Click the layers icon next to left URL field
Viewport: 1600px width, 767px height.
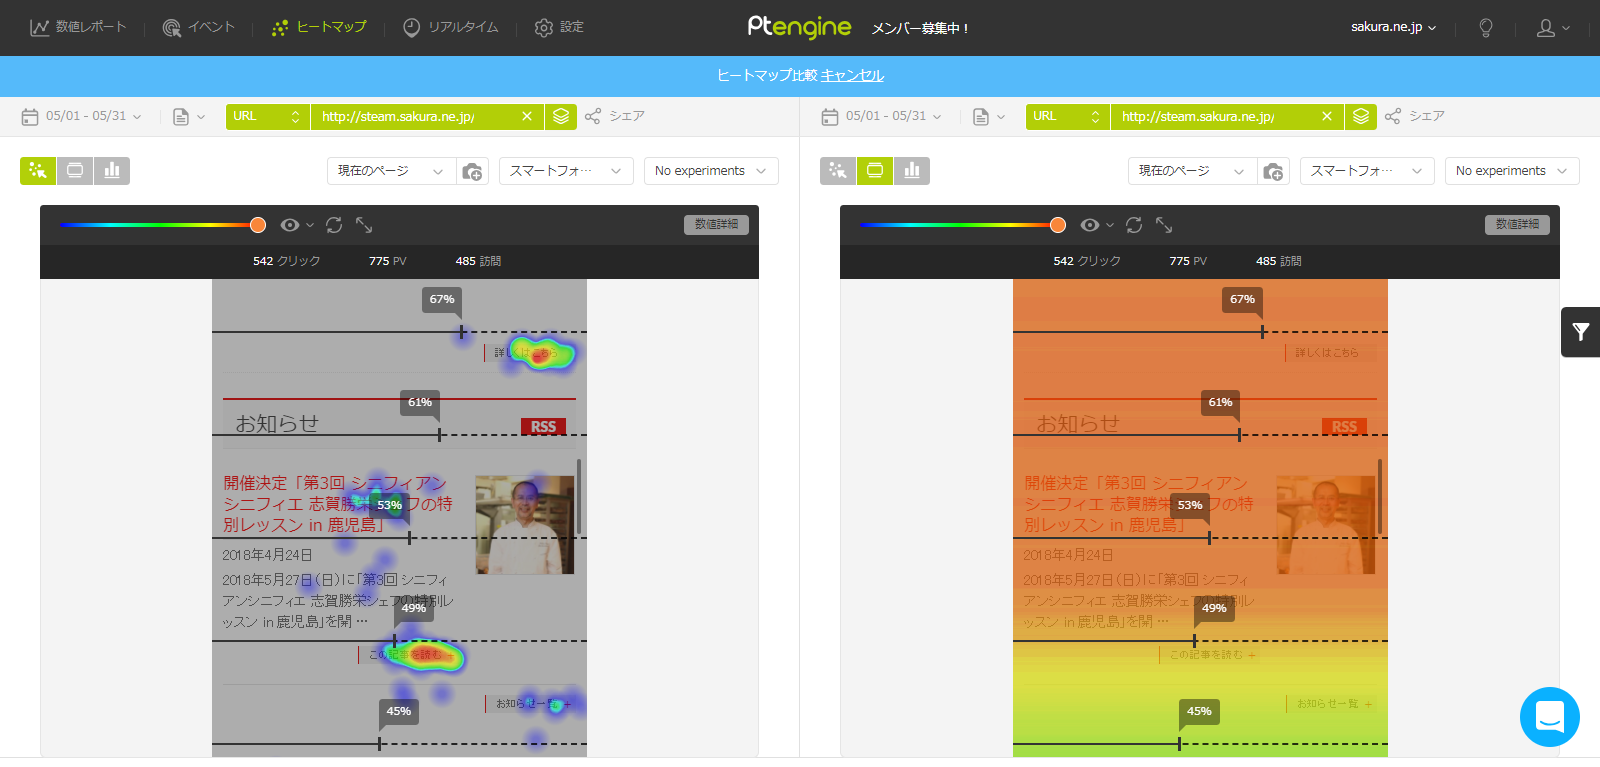pos(561,117)
